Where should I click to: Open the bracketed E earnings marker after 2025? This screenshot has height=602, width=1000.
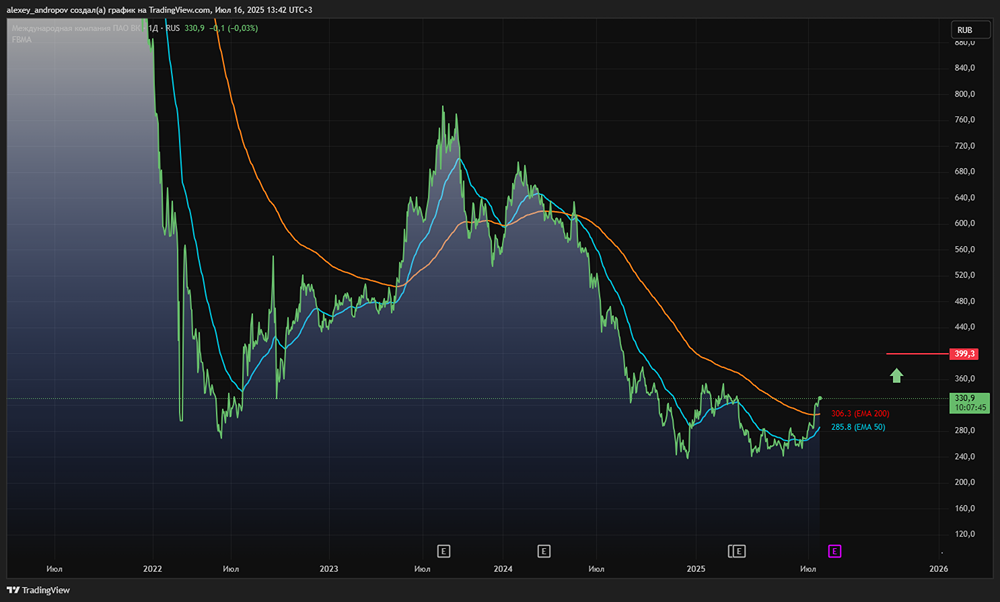pos(737,551)
